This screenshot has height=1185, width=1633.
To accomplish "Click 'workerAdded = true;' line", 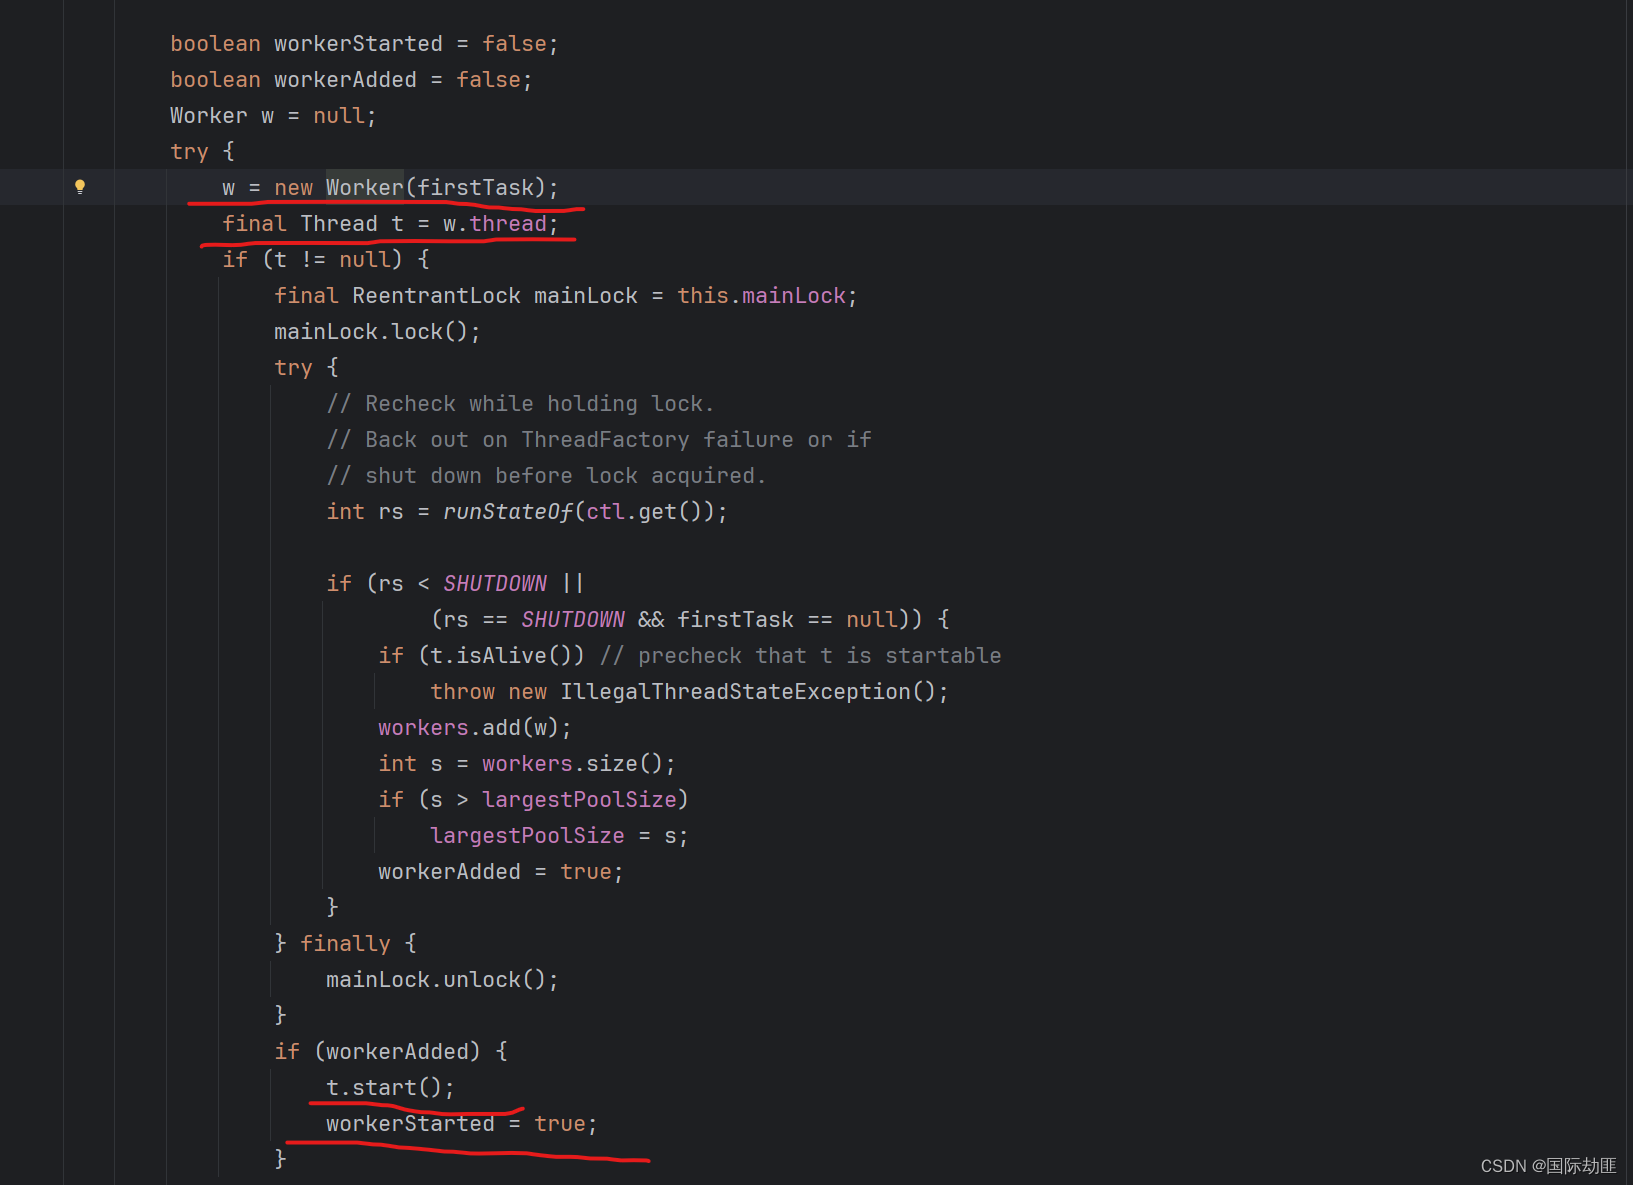I will 501,872.
